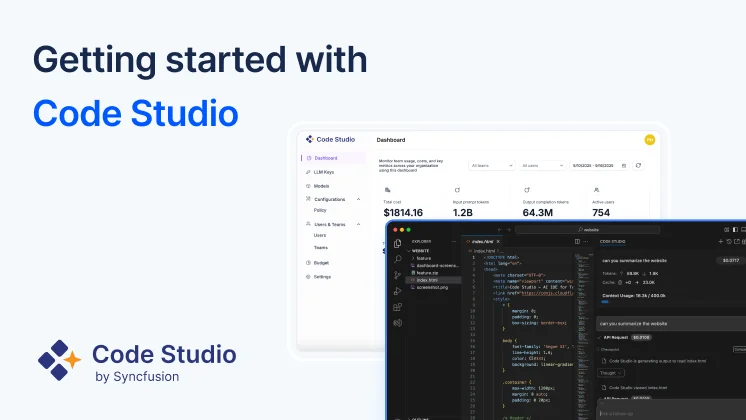Screen dimensions: 746x420
Task: Select index.html in the Explorer tree
Action: click(x=434, y=280)
